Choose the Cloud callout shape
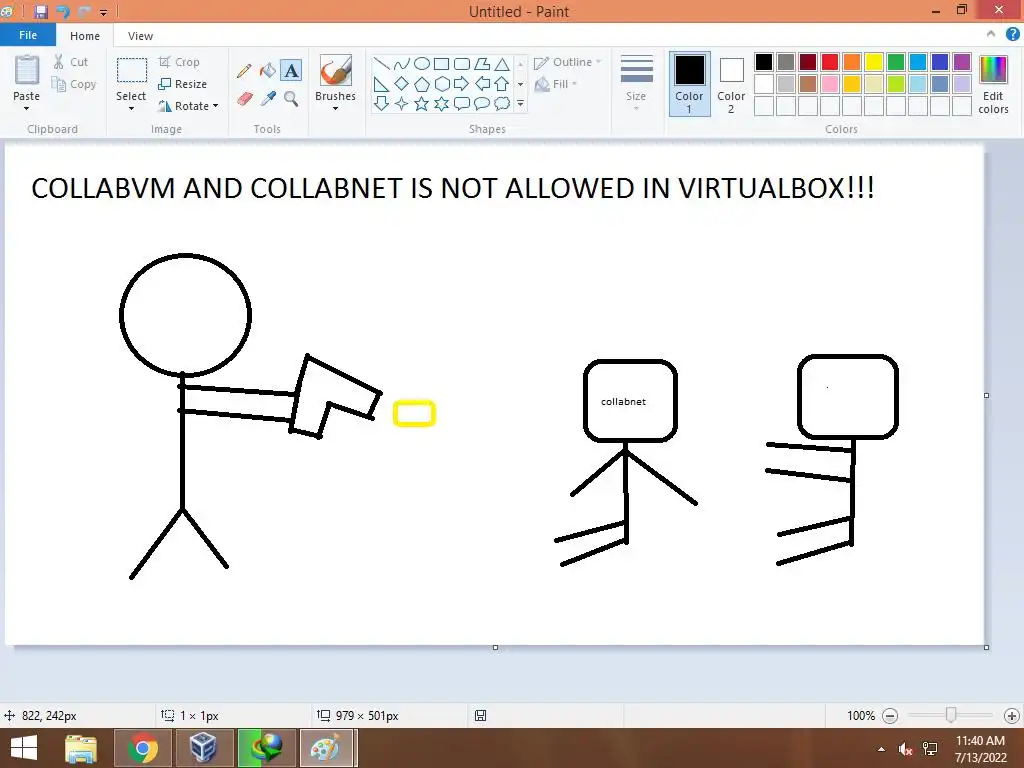The height and width of the screenshot is (768, 1024). tap(502, 103)
